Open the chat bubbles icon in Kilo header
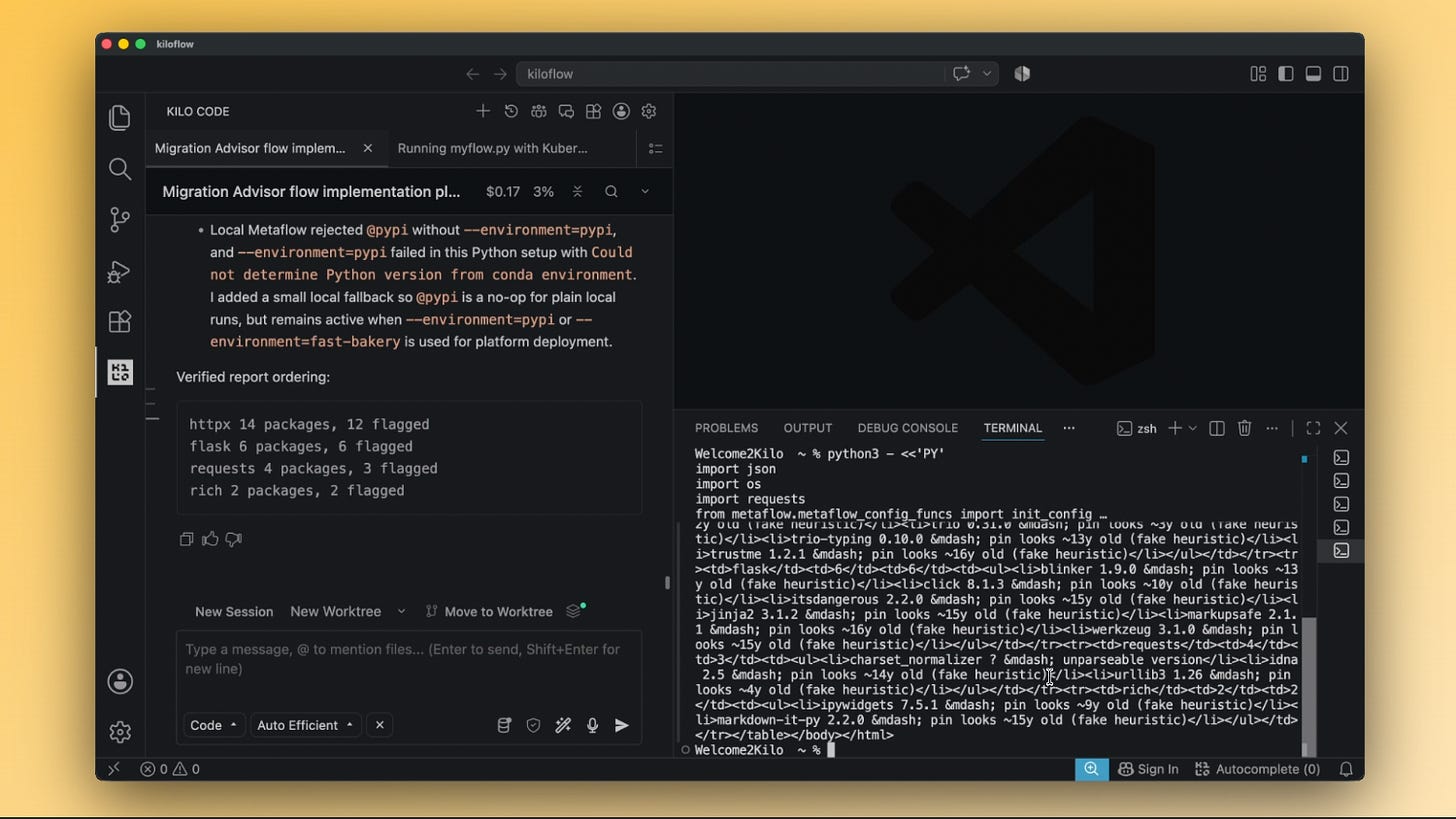 (x=566, y=111)
